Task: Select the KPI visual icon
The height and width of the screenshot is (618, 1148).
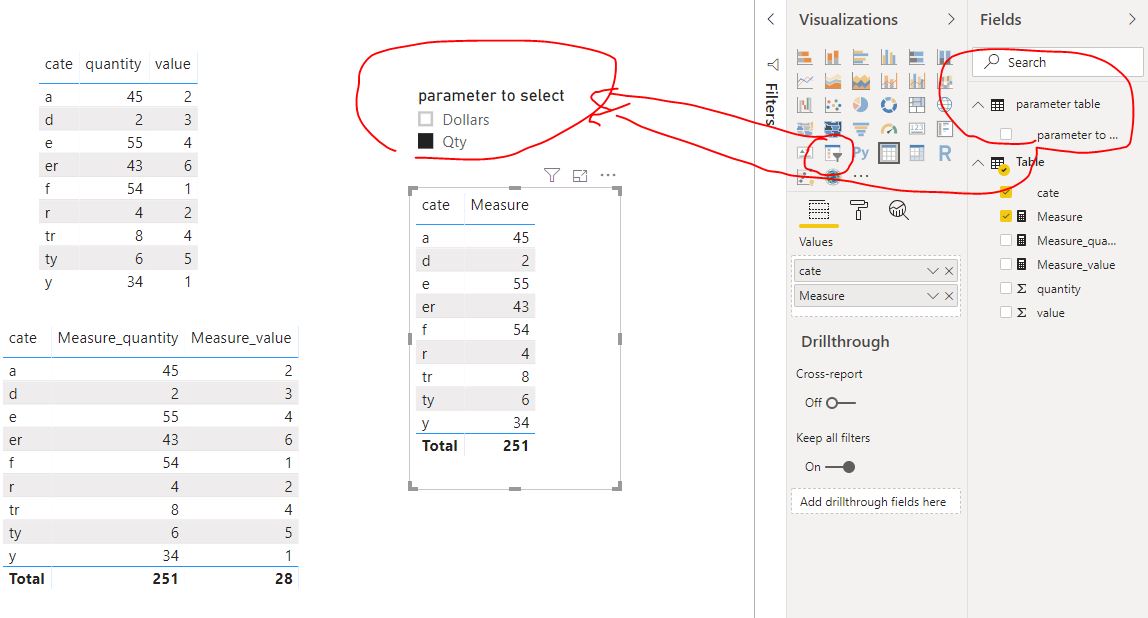Action: pos(805,153)
